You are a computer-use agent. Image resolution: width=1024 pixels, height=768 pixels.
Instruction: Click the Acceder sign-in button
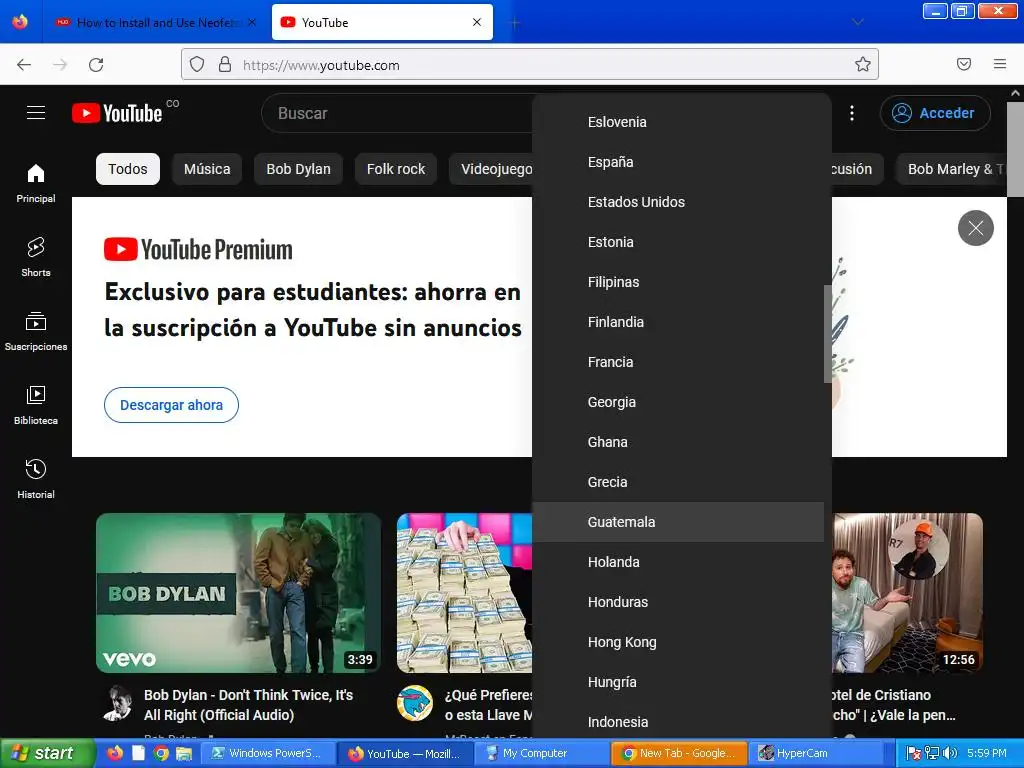[x=935, y=113]
